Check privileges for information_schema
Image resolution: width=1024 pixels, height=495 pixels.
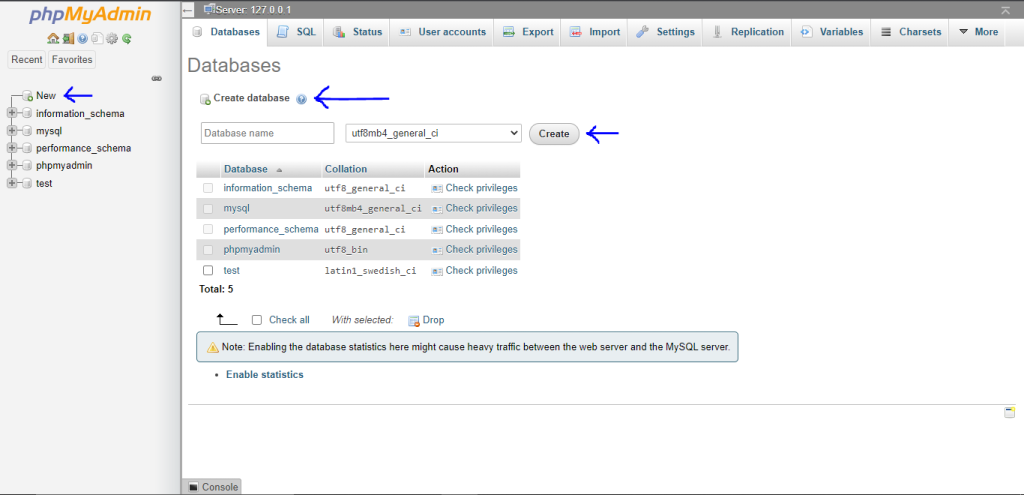tap(474, 188)
